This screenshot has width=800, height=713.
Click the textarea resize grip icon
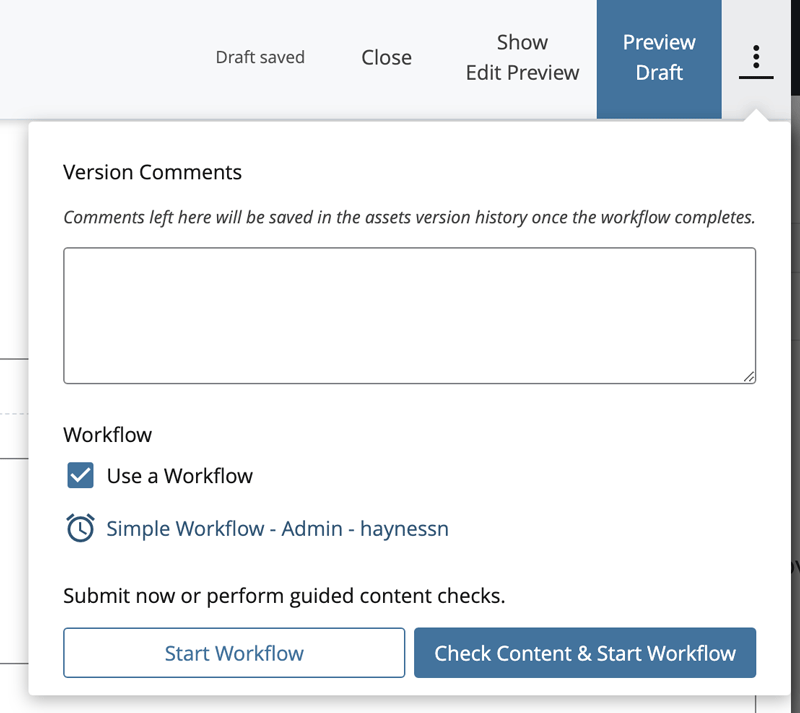click(x=749, y=376)
